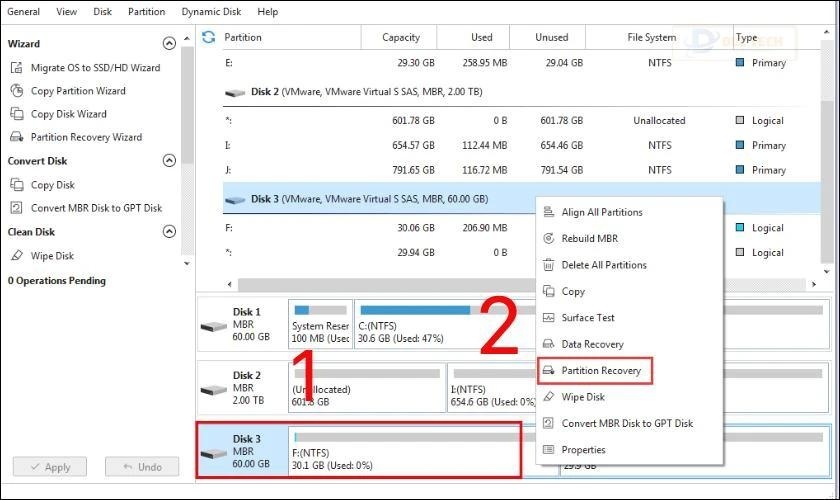840x500 pixels.
Task: Click partition list scroll left arrow
Action: click(x=230, y=285)
